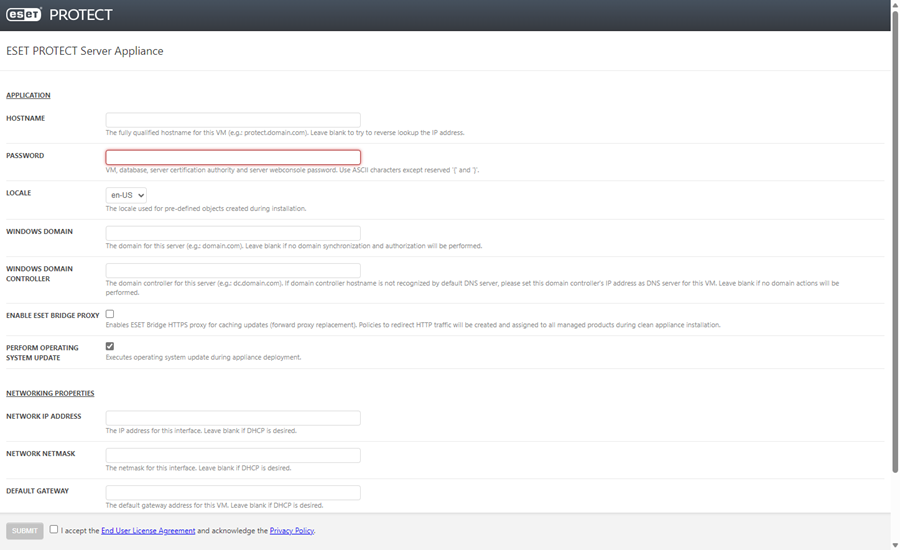Select the Default Gateway input field
Viewport: 900px width, 550px height.
coord(233,493)
